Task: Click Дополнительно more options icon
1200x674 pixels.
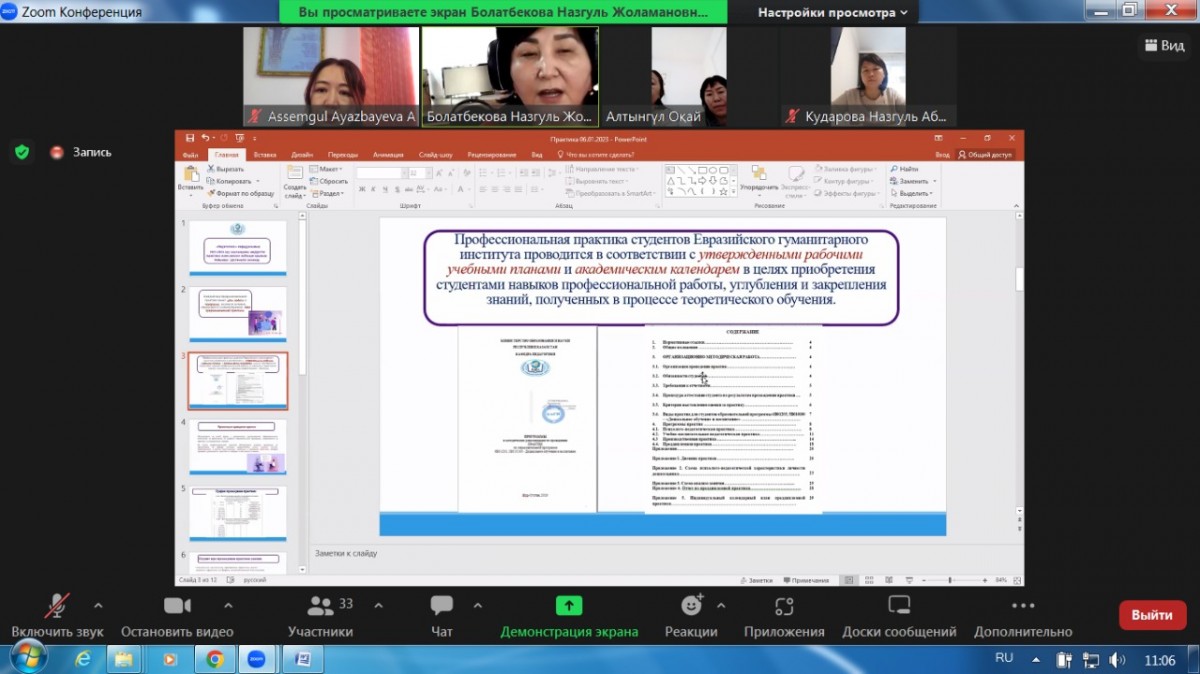Action: click(x=1023, y=606)
